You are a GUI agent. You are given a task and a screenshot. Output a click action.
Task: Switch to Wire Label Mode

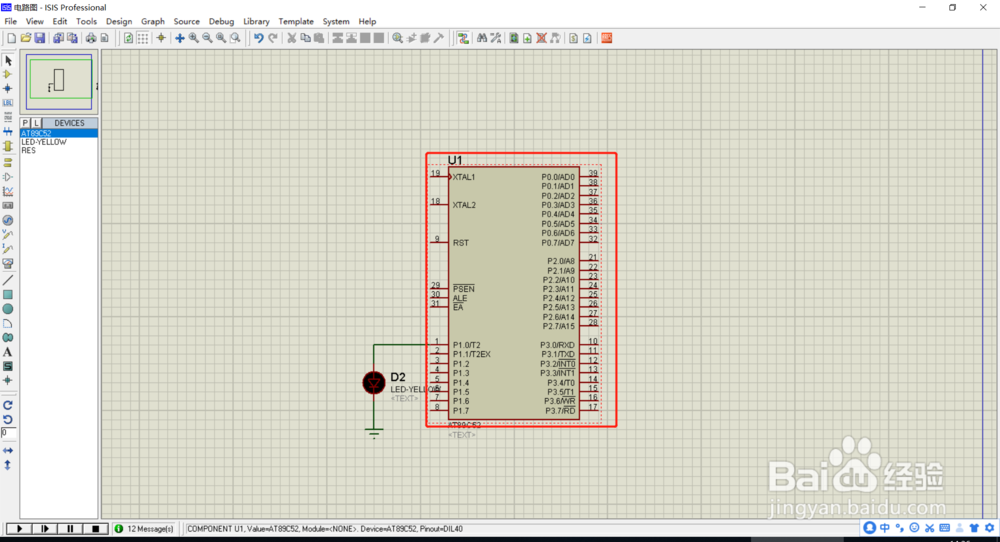(8, 103)
